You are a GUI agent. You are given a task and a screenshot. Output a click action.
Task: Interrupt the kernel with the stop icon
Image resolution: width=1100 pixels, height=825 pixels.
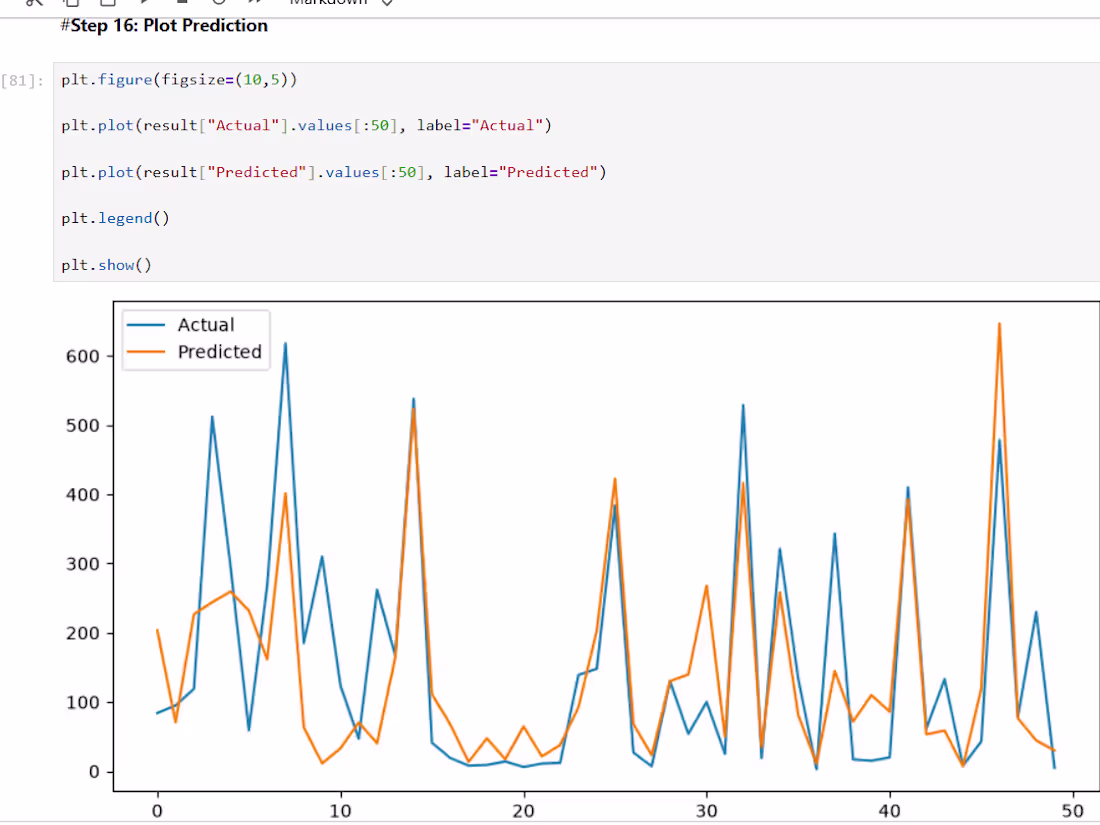click(x=182, y=1)
